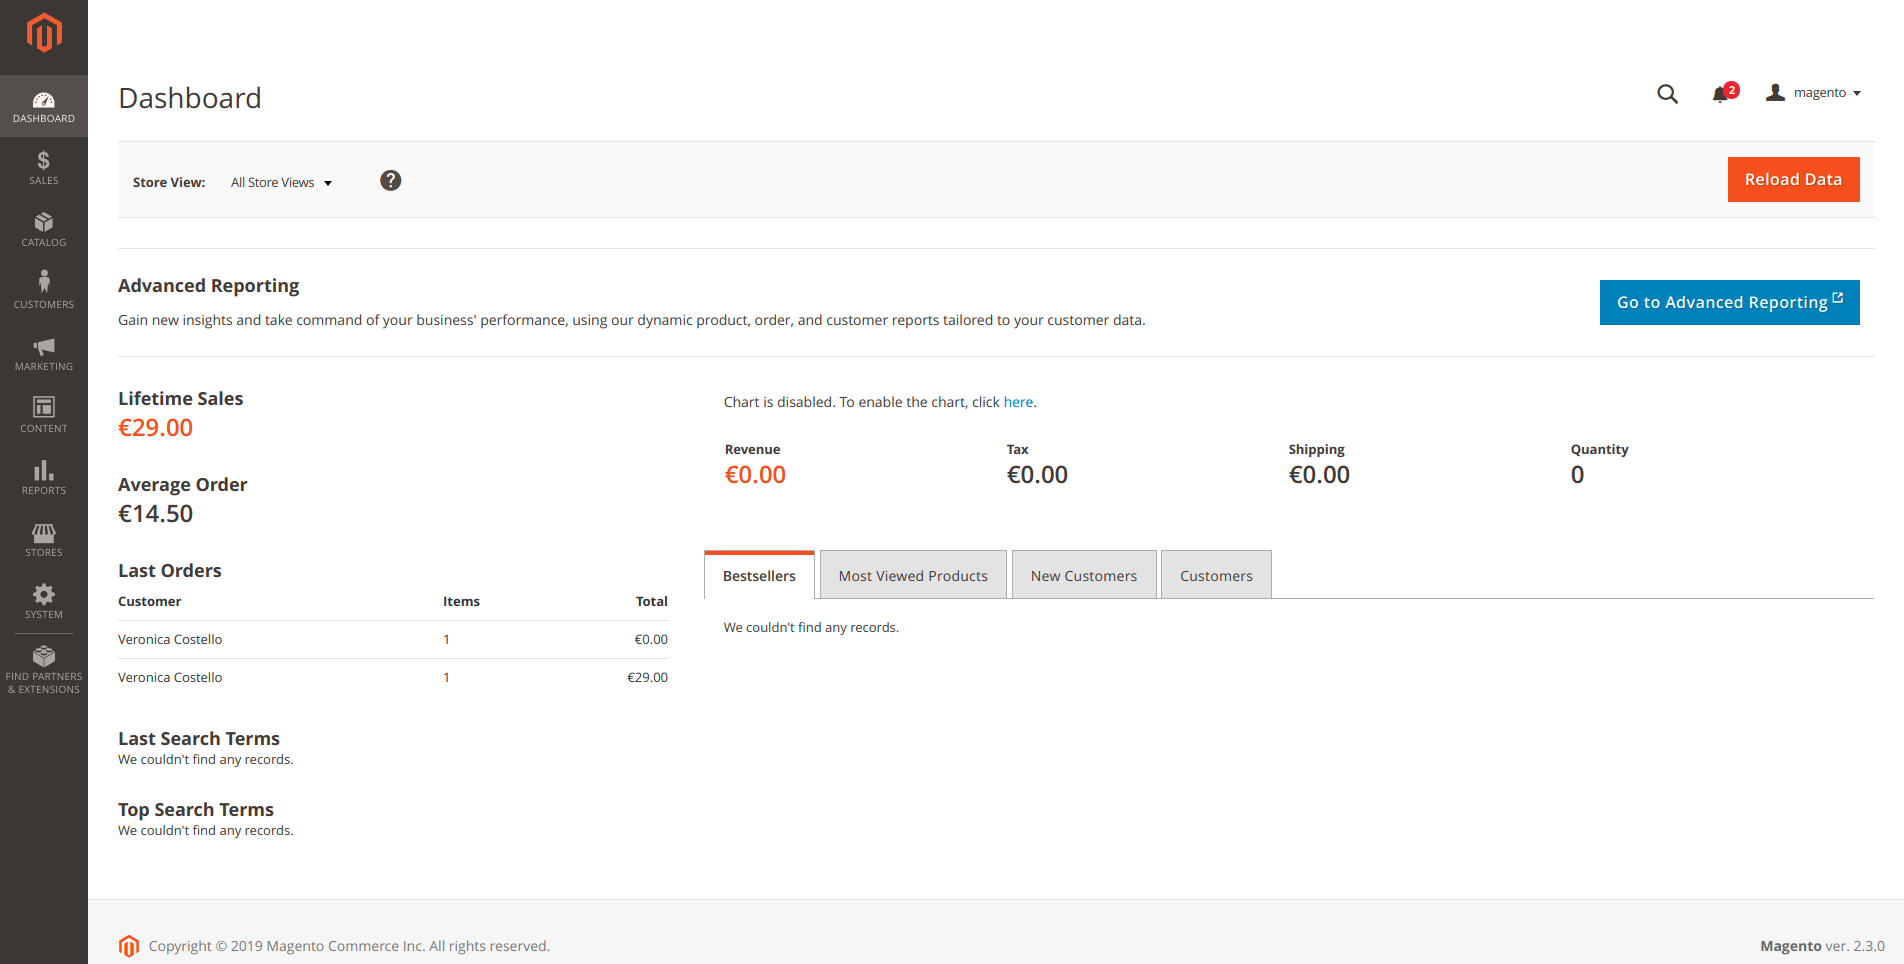The width and height of the screenshot is (1904, 964).
Task: Select the Catalog icon in the sidebar
Action: pyautogui.click(x=43, y=229)
